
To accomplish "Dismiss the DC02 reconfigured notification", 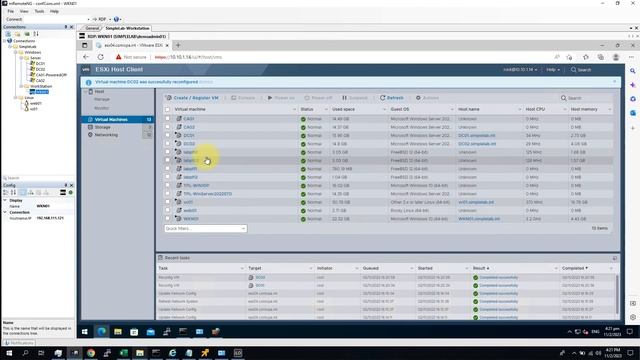I will (614, 82).
